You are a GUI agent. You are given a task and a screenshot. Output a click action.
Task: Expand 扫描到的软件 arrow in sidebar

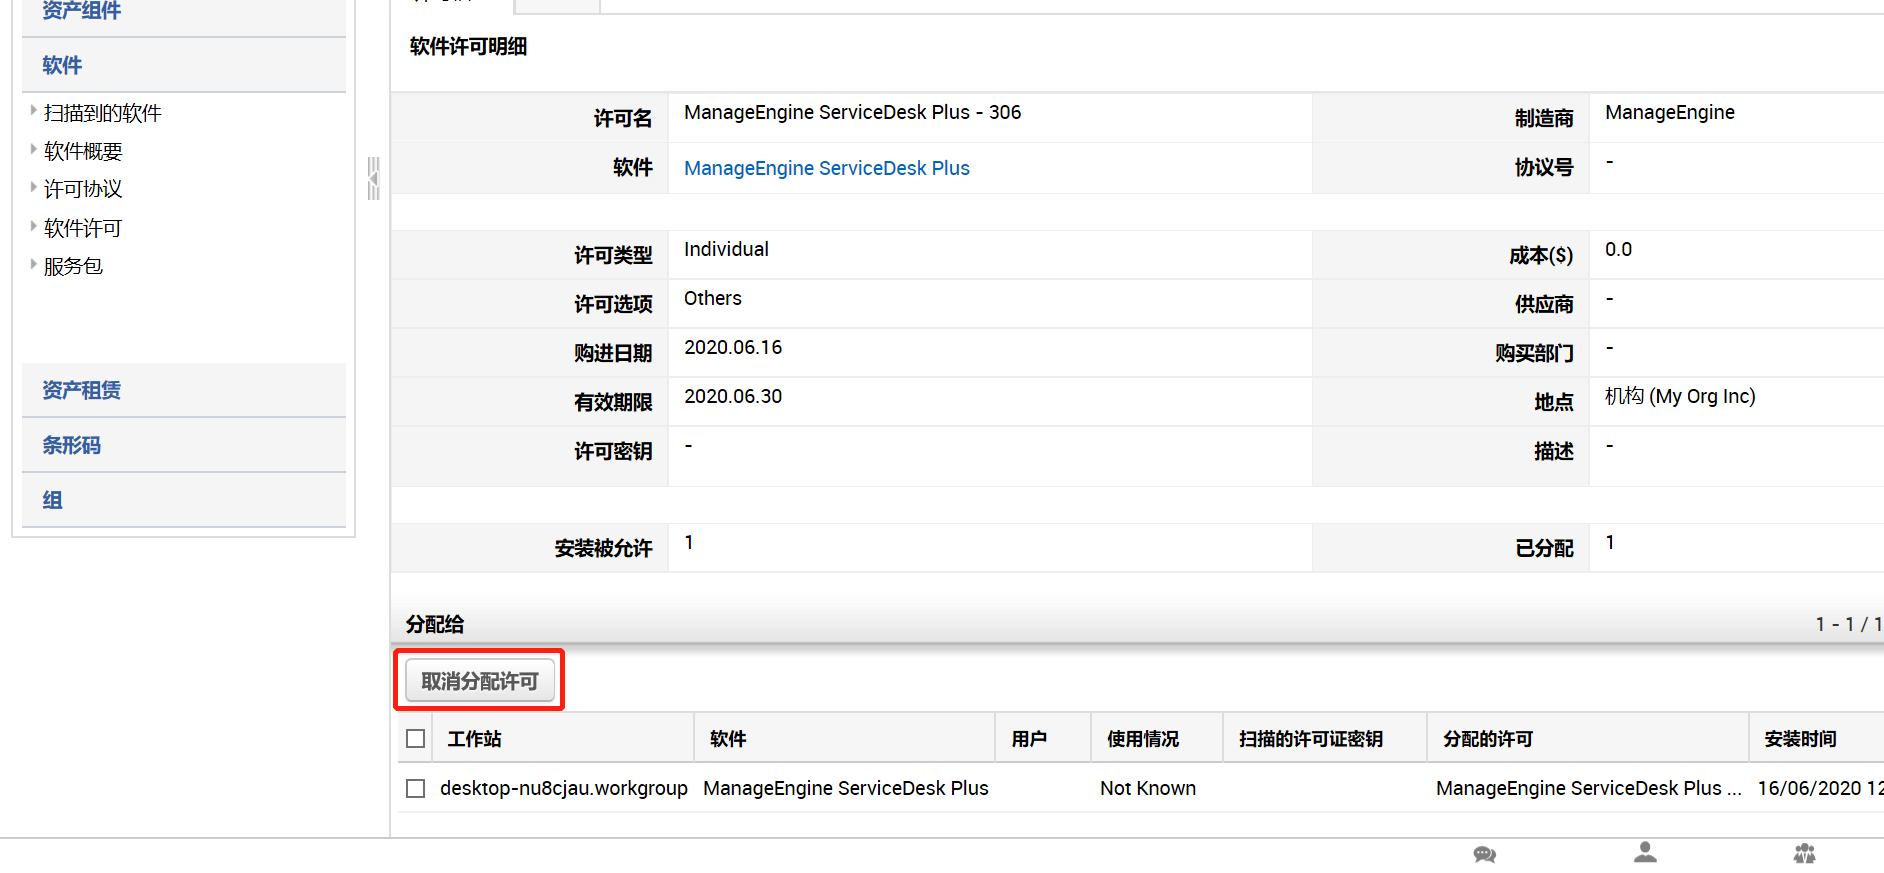[x=33, y=111]
